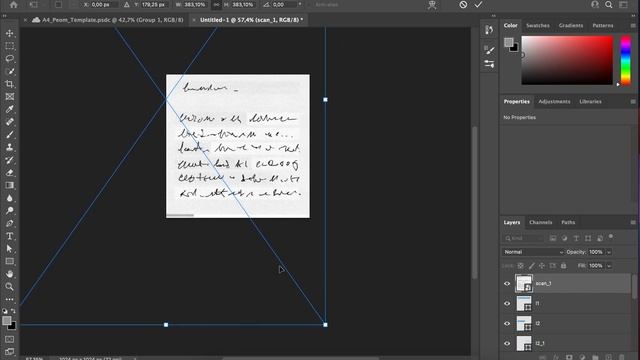This screenshot has height=360, width=640.
Task: Select the Crop tool
Action: 9,84
